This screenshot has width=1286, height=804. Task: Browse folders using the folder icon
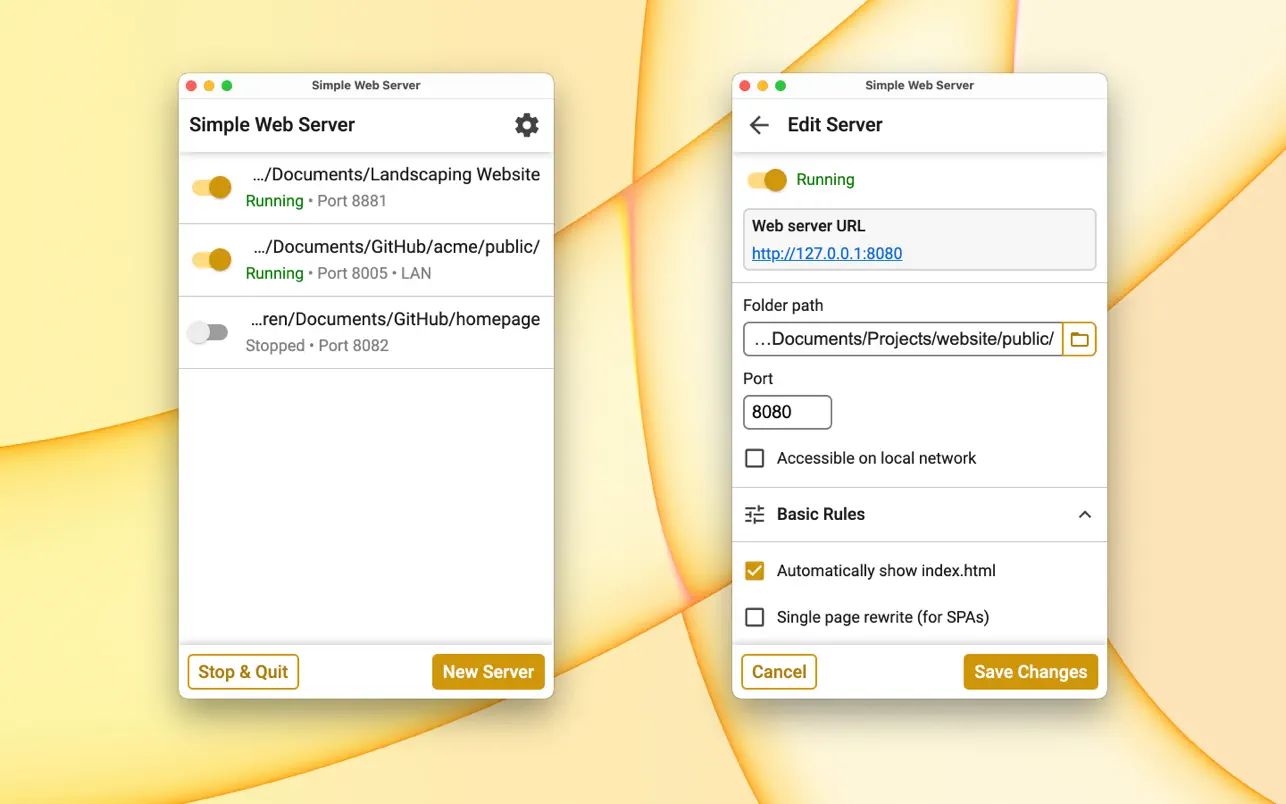(1079, 339)
